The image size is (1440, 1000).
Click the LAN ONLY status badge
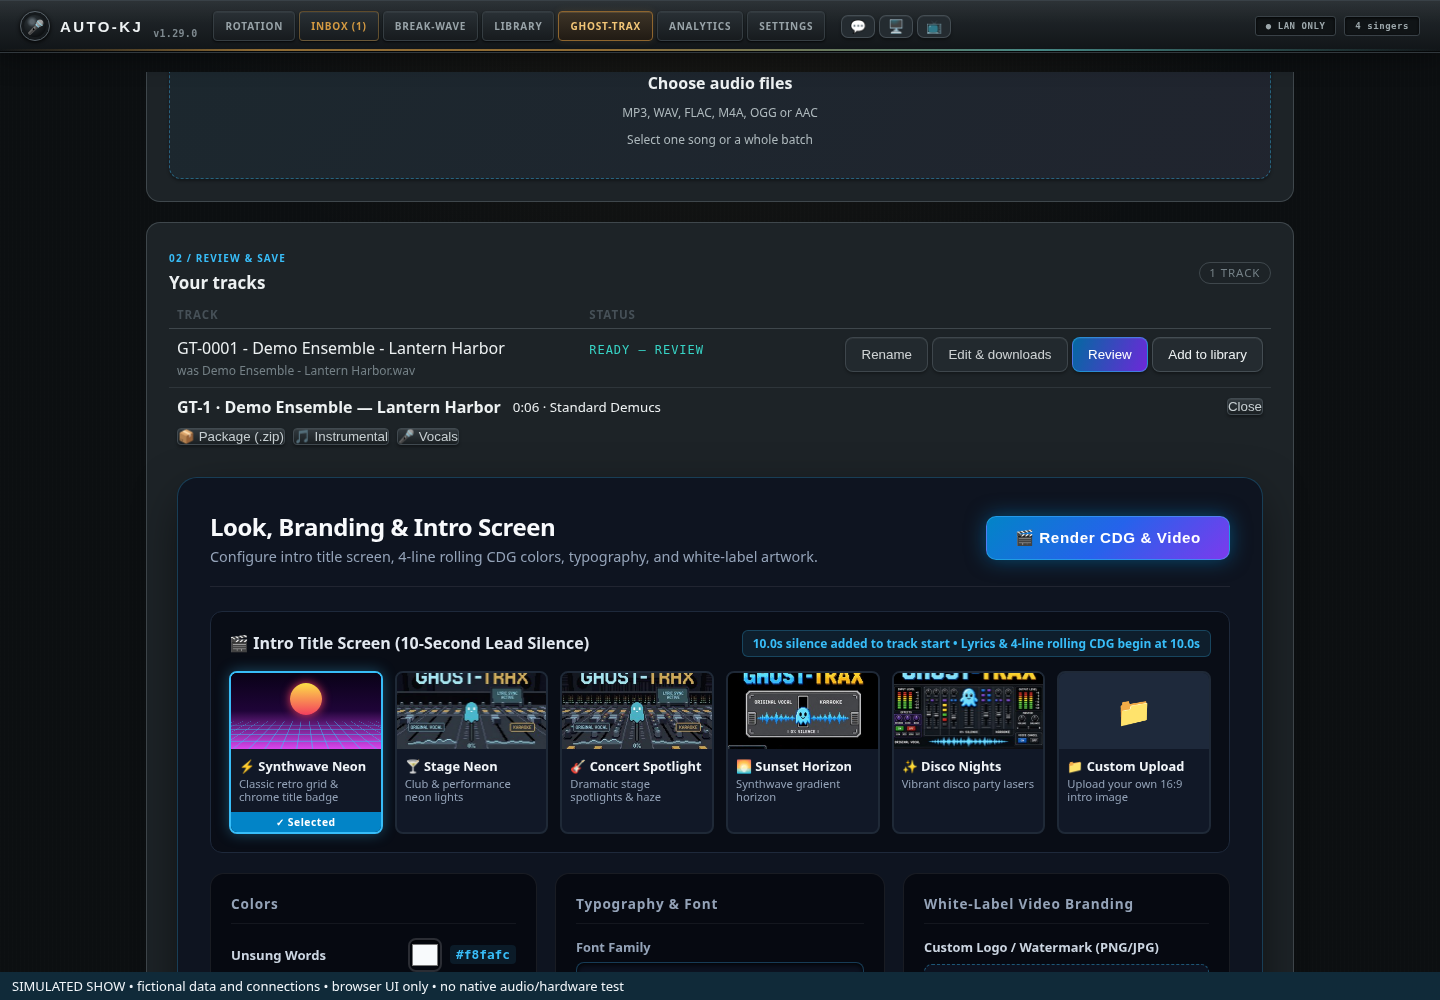pyautogui.click(x=1295, y=26)
